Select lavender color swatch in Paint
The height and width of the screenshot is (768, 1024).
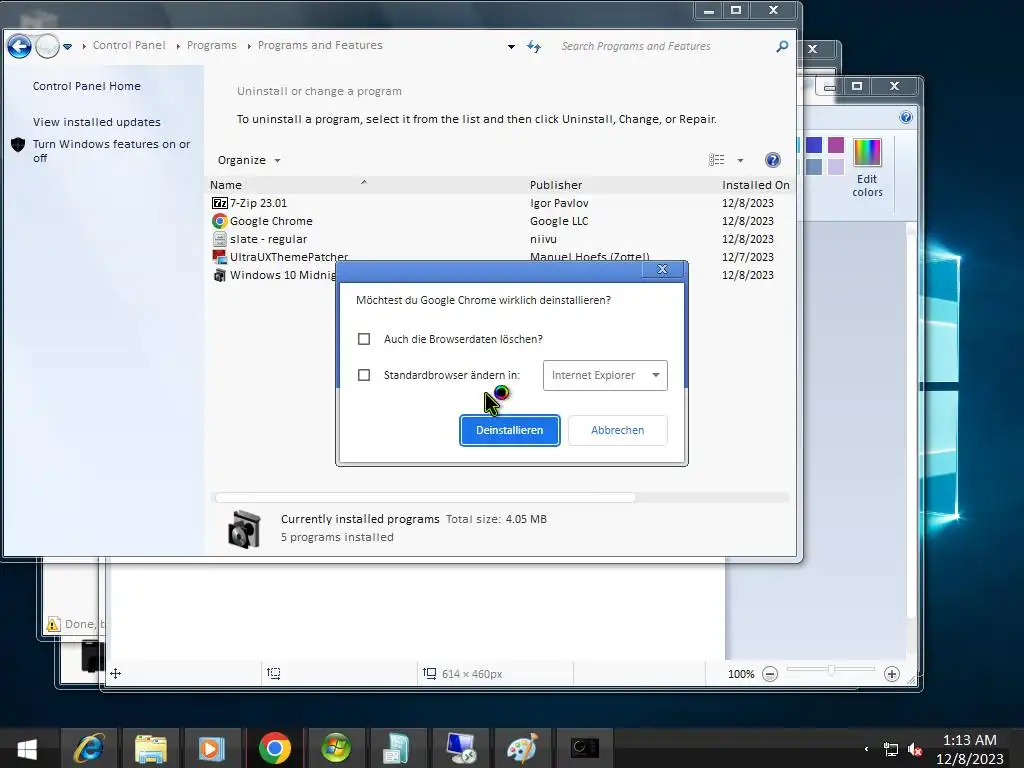point(836,167)
